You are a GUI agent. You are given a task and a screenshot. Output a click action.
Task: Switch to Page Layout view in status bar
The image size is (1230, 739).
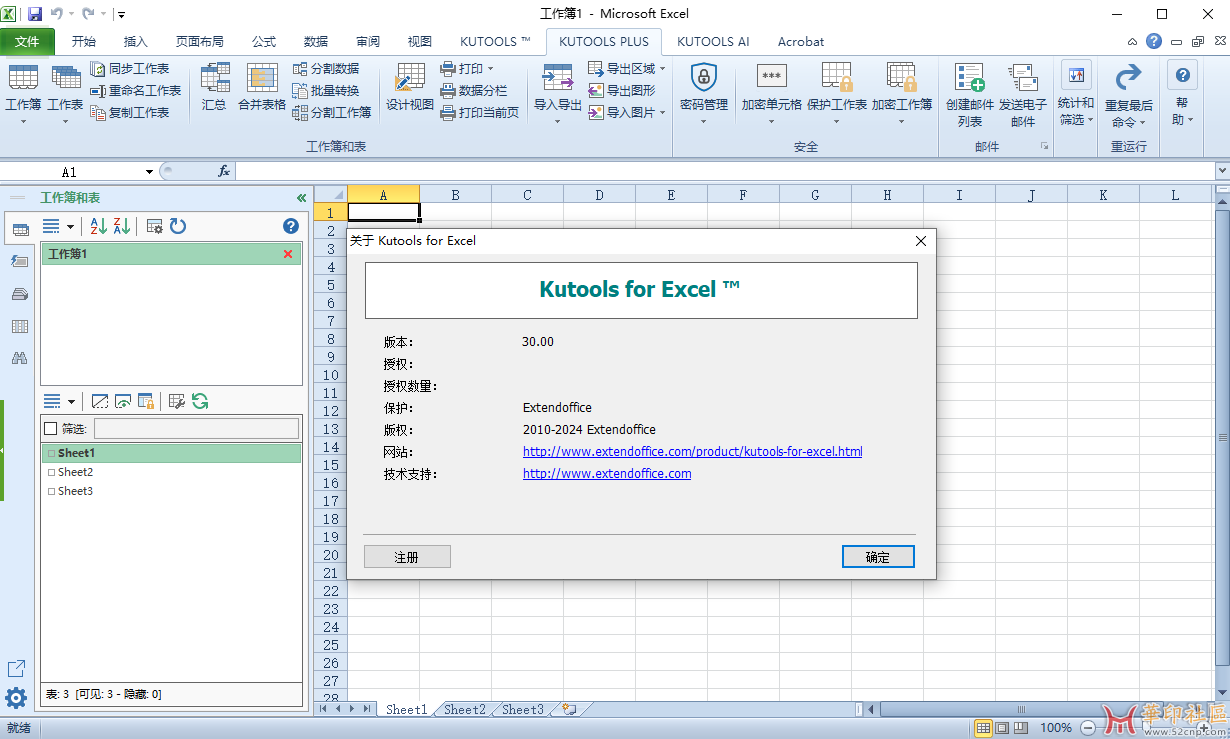point(1003,728)
